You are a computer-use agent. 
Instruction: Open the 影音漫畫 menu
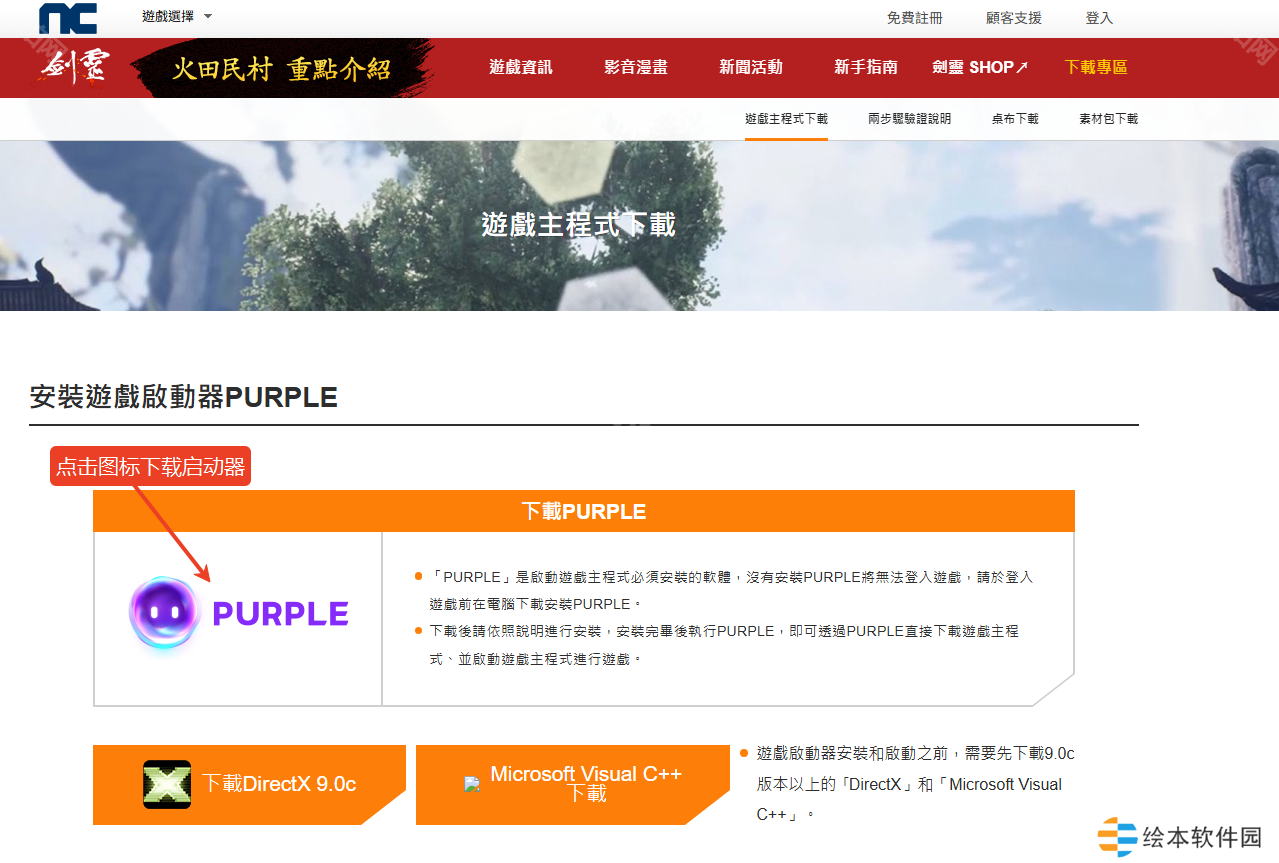pyautogui.click(x=636, y=67)
